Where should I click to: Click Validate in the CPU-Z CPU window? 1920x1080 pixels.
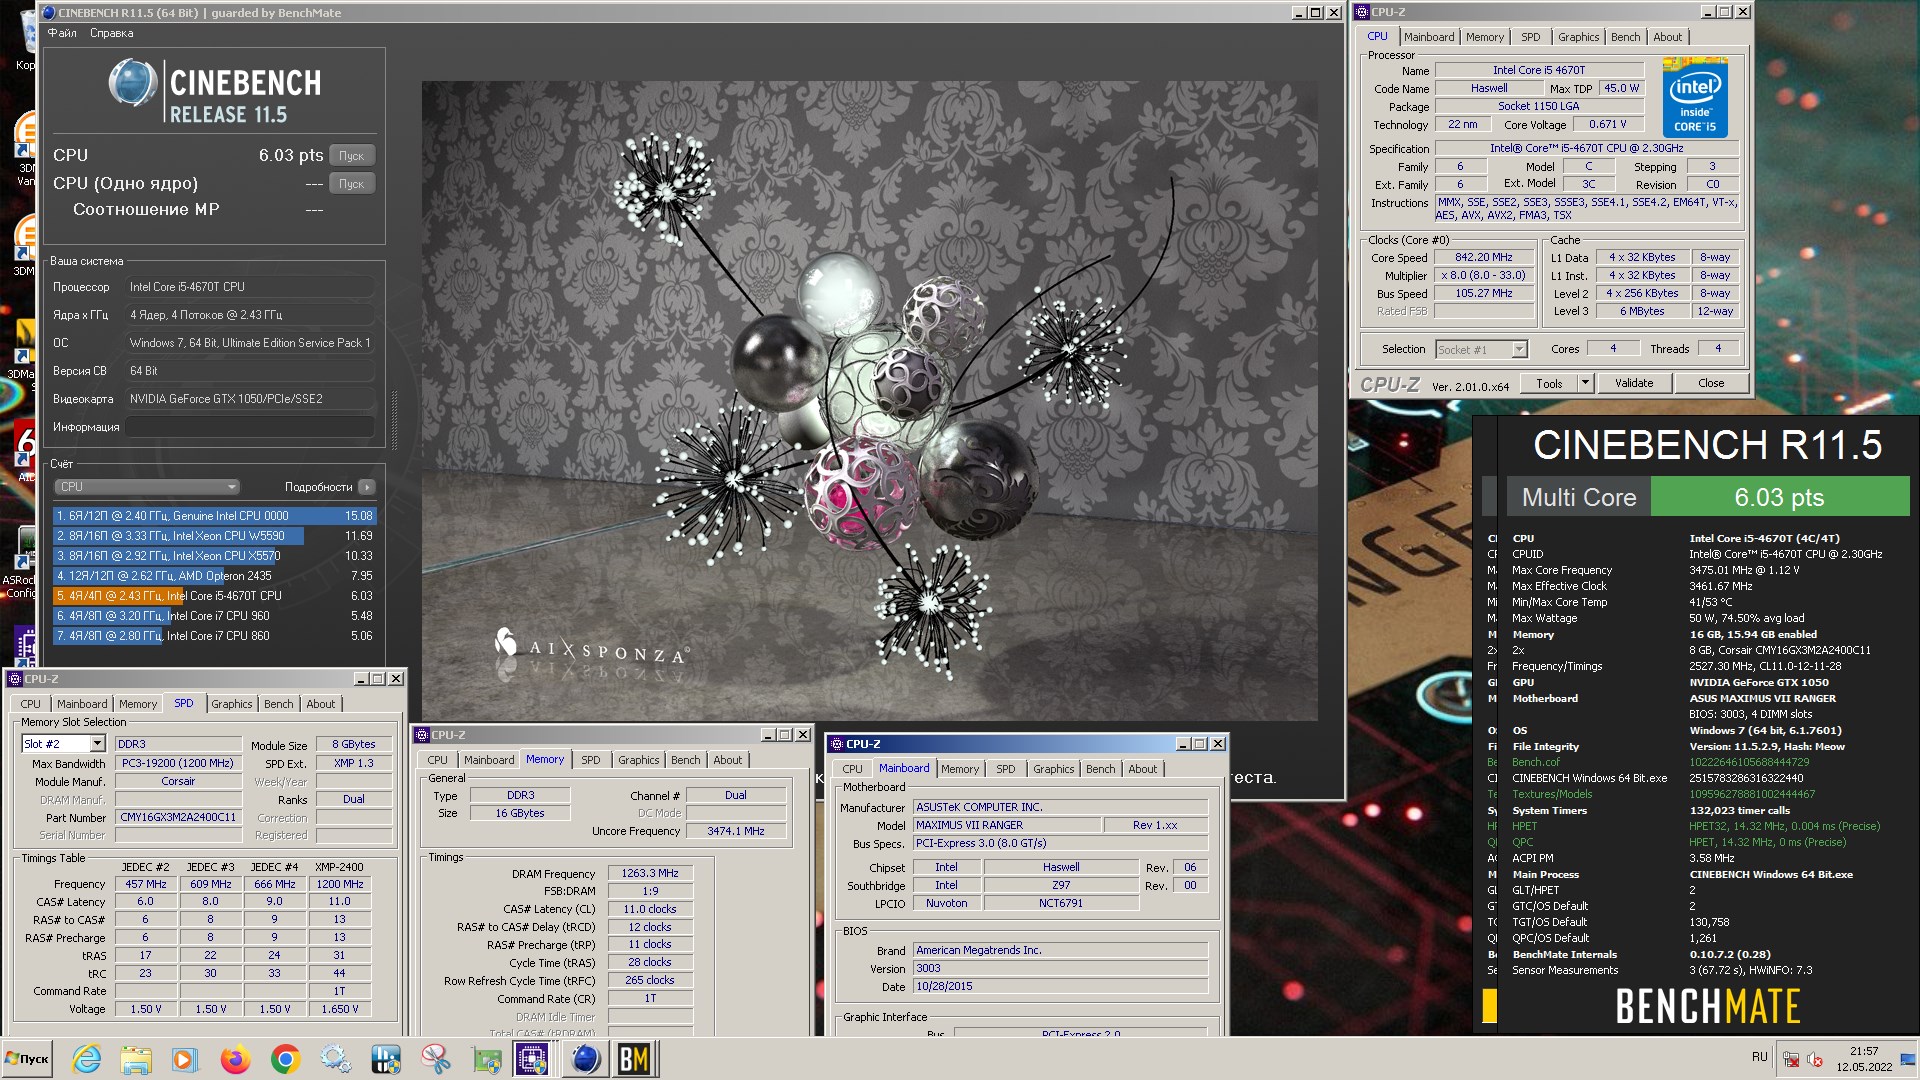pos(1633,383)
